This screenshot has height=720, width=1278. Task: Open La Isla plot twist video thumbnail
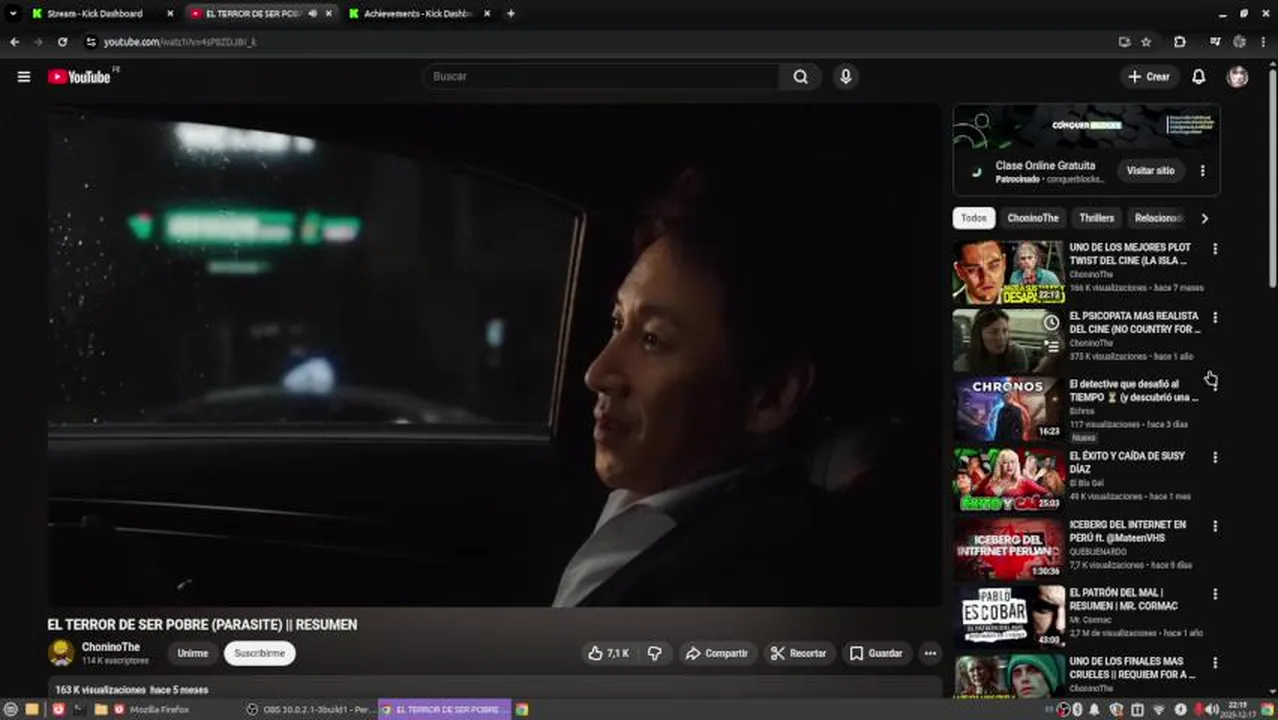pos(1008,272)
